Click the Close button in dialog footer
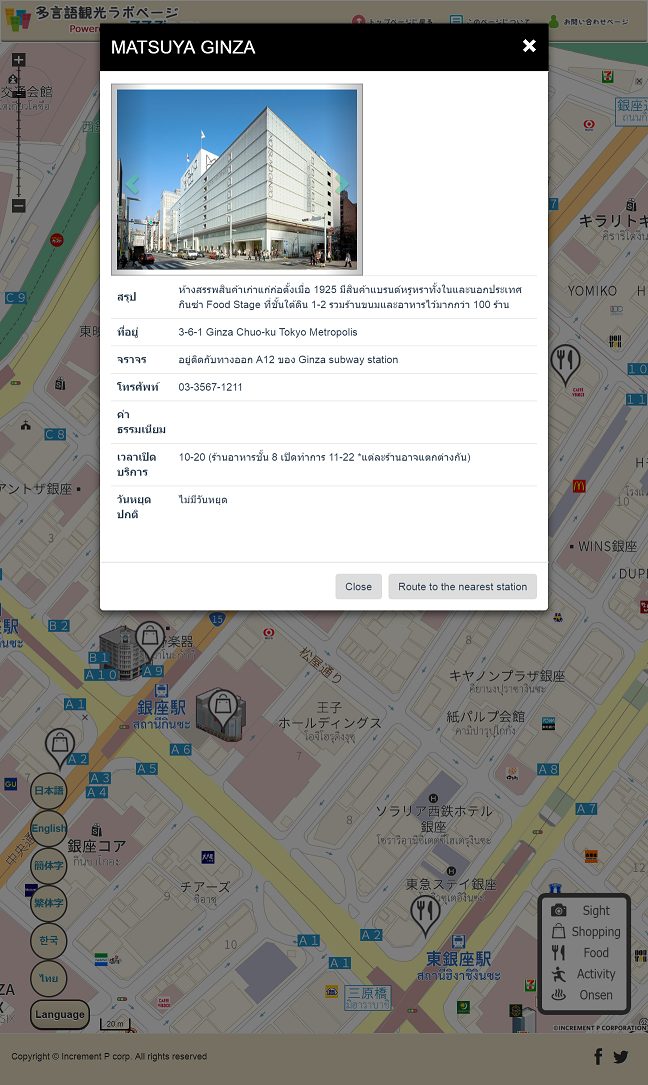This screenshot has width=648, height=1085. pyautogui.click(x=359, y=586)
